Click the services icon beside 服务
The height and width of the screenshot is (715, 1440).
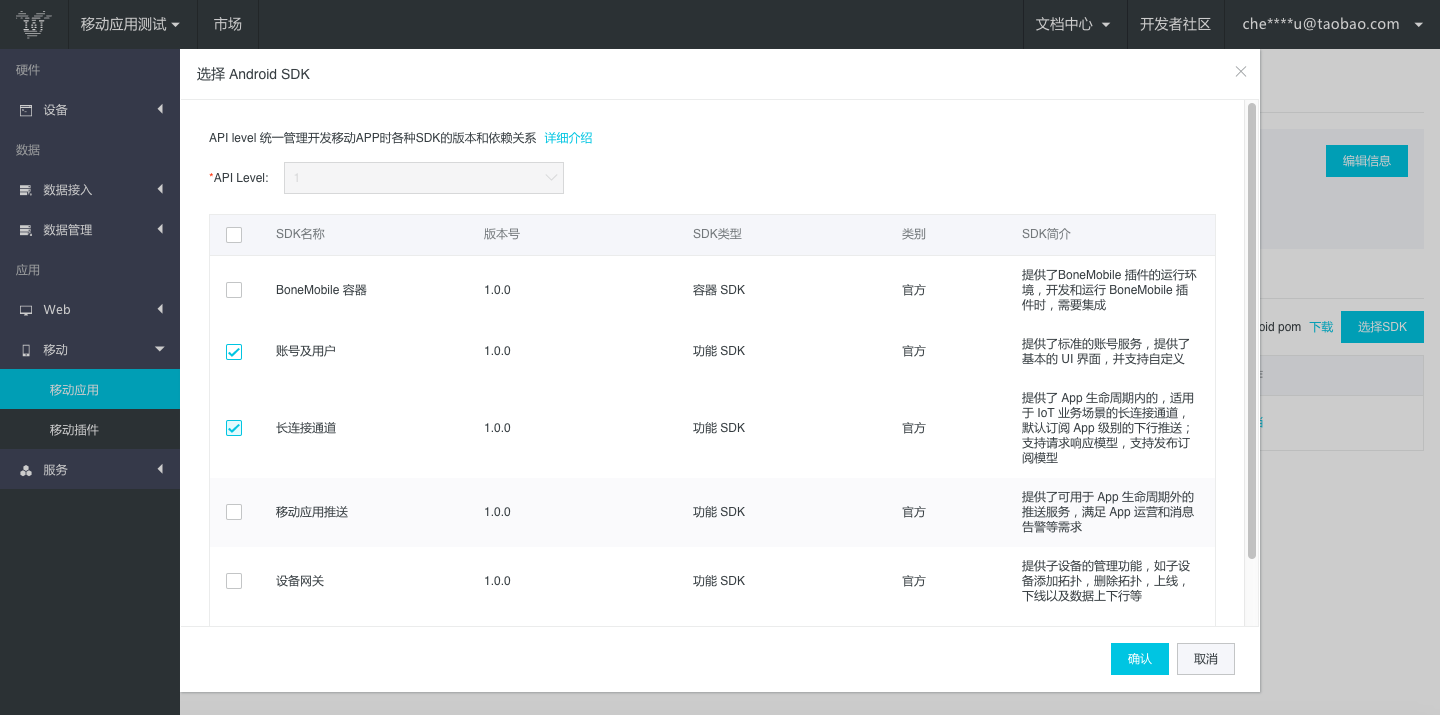pos(26,470)
